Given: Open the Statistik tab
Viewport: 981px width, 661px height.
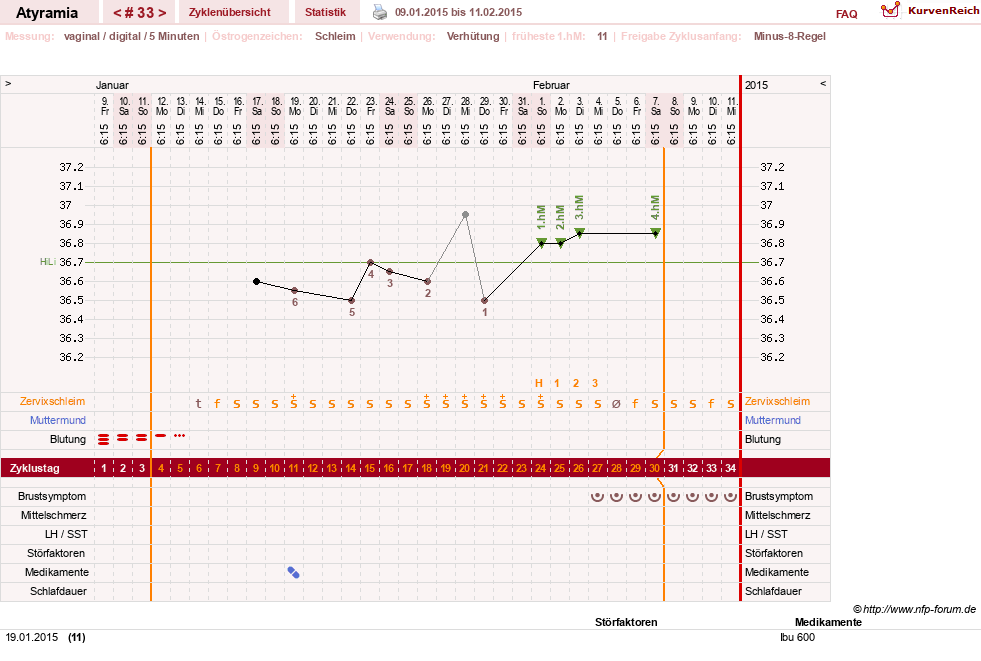Looking at the screenshot, I should [325, 13].
